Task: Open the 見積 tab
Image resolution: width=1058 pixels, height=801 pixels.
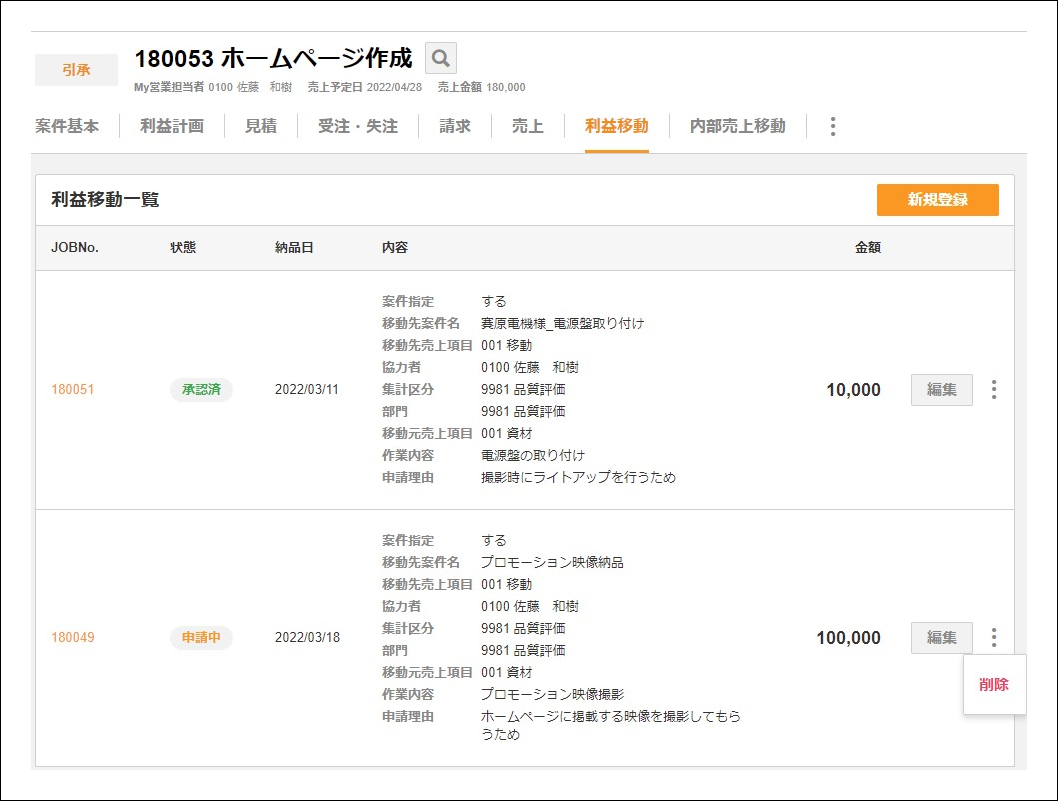Action: [x=260, y=126]
